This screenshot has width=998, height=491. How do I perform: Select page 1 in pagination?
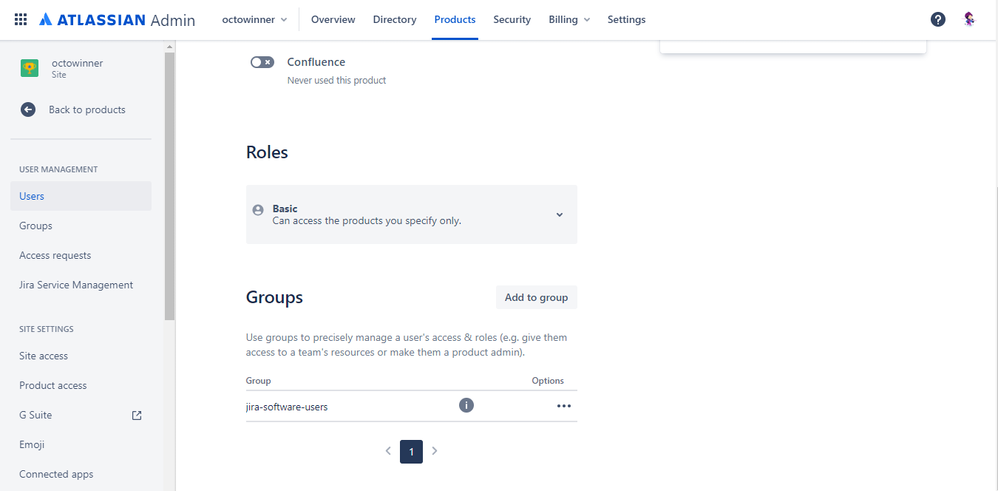click(x=411, y=452)
